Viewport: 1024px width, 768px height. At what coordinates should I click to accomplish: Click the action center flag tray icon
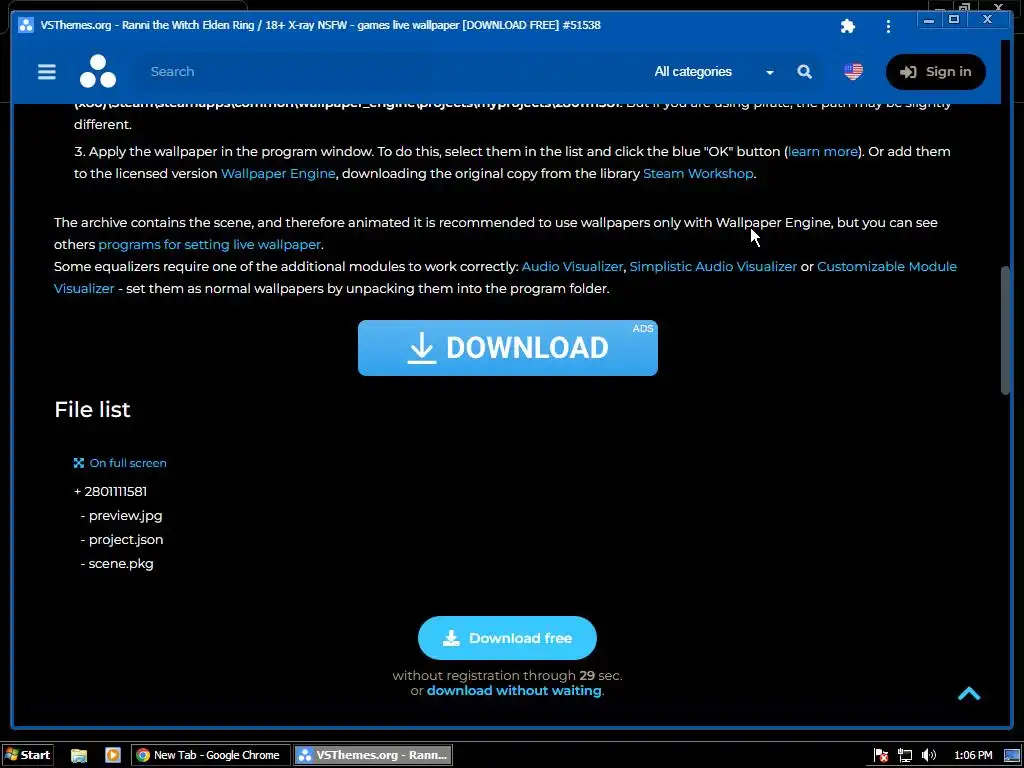pyautogui.click(x=880, y=756)
